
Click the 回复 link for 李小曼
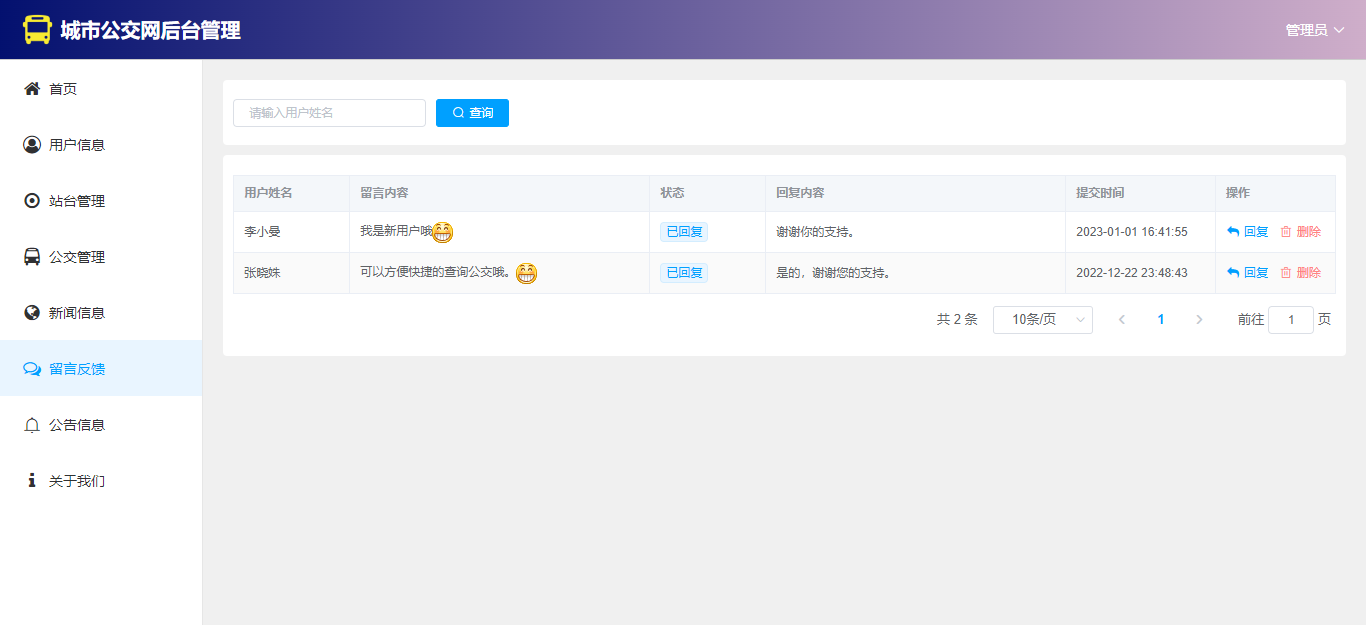click(x=1248, y=232)
